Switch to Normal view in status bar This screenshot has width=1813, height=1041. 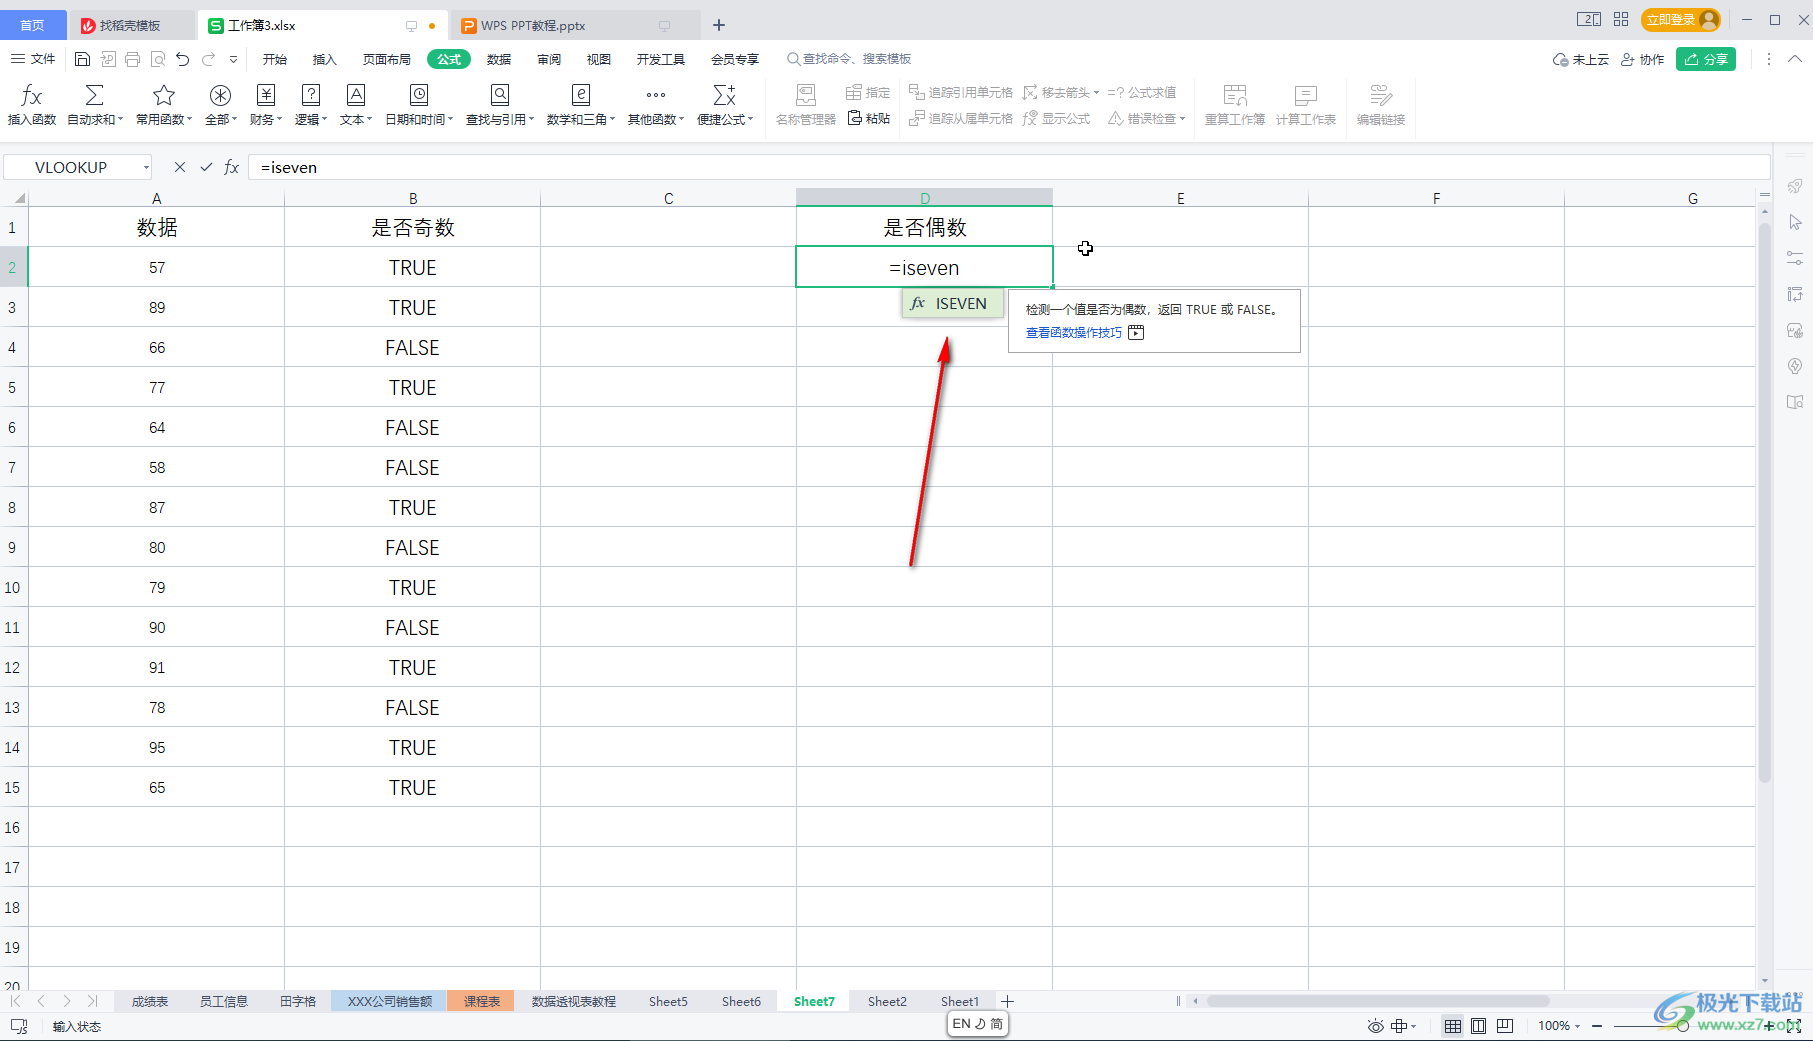(x=1453, y=1026)
